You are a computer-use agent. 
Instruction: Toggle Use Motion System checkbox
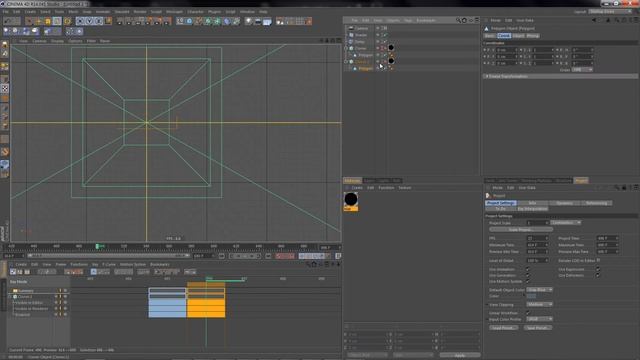click(x=527, y=282)
